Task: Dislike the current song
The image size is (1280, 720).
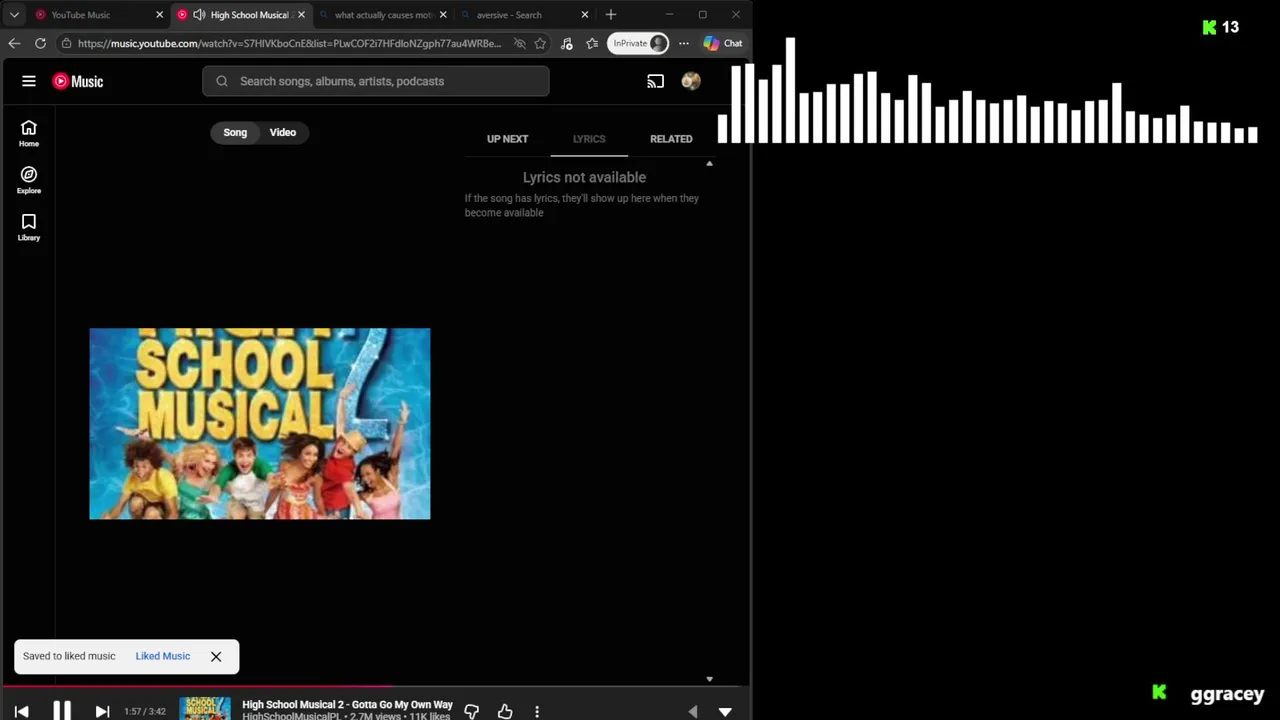Action: tap(472, 711)
